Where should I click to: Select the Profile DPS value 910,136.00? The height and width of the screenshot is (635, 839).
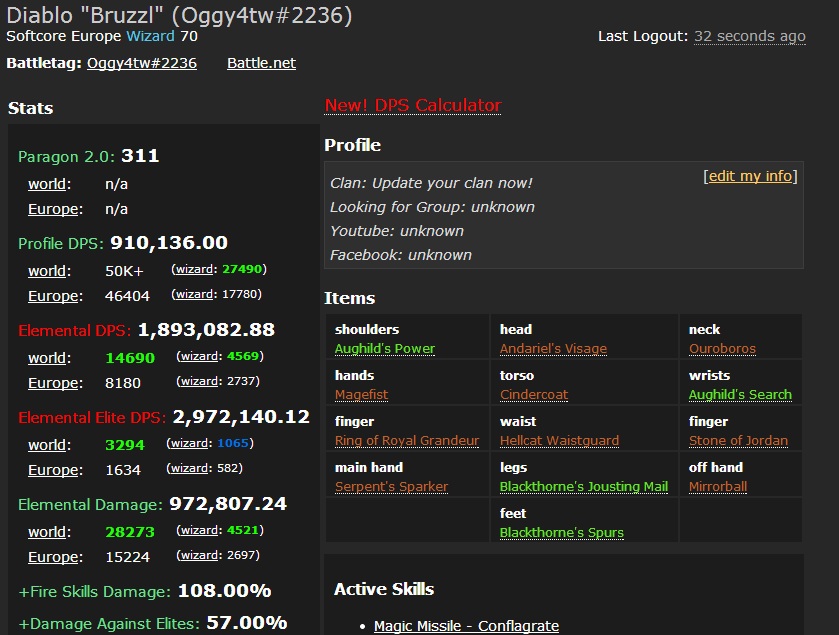tap(169, 243)
